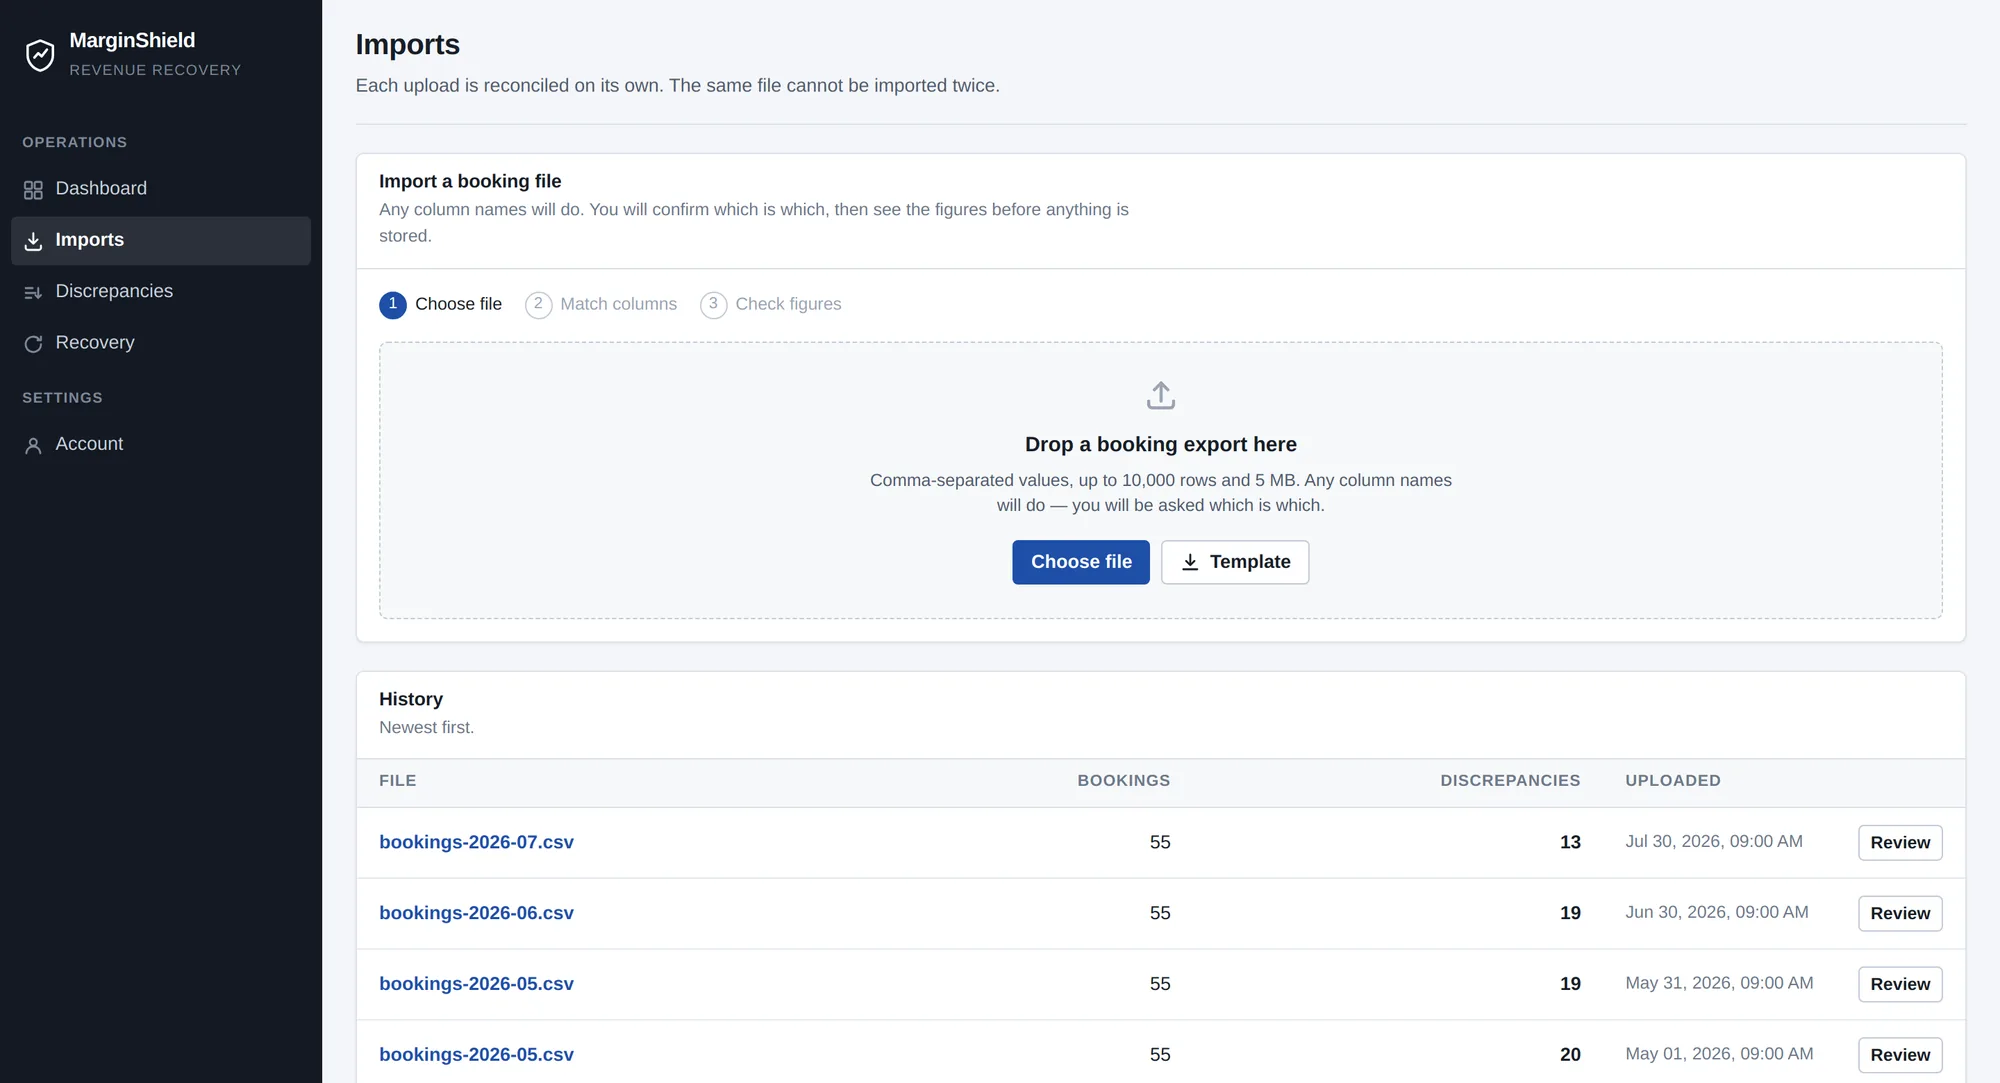Click the MarginShield shield logo icon
The width and height of the screenshot is (2000, 1083).
coord(40,55)
